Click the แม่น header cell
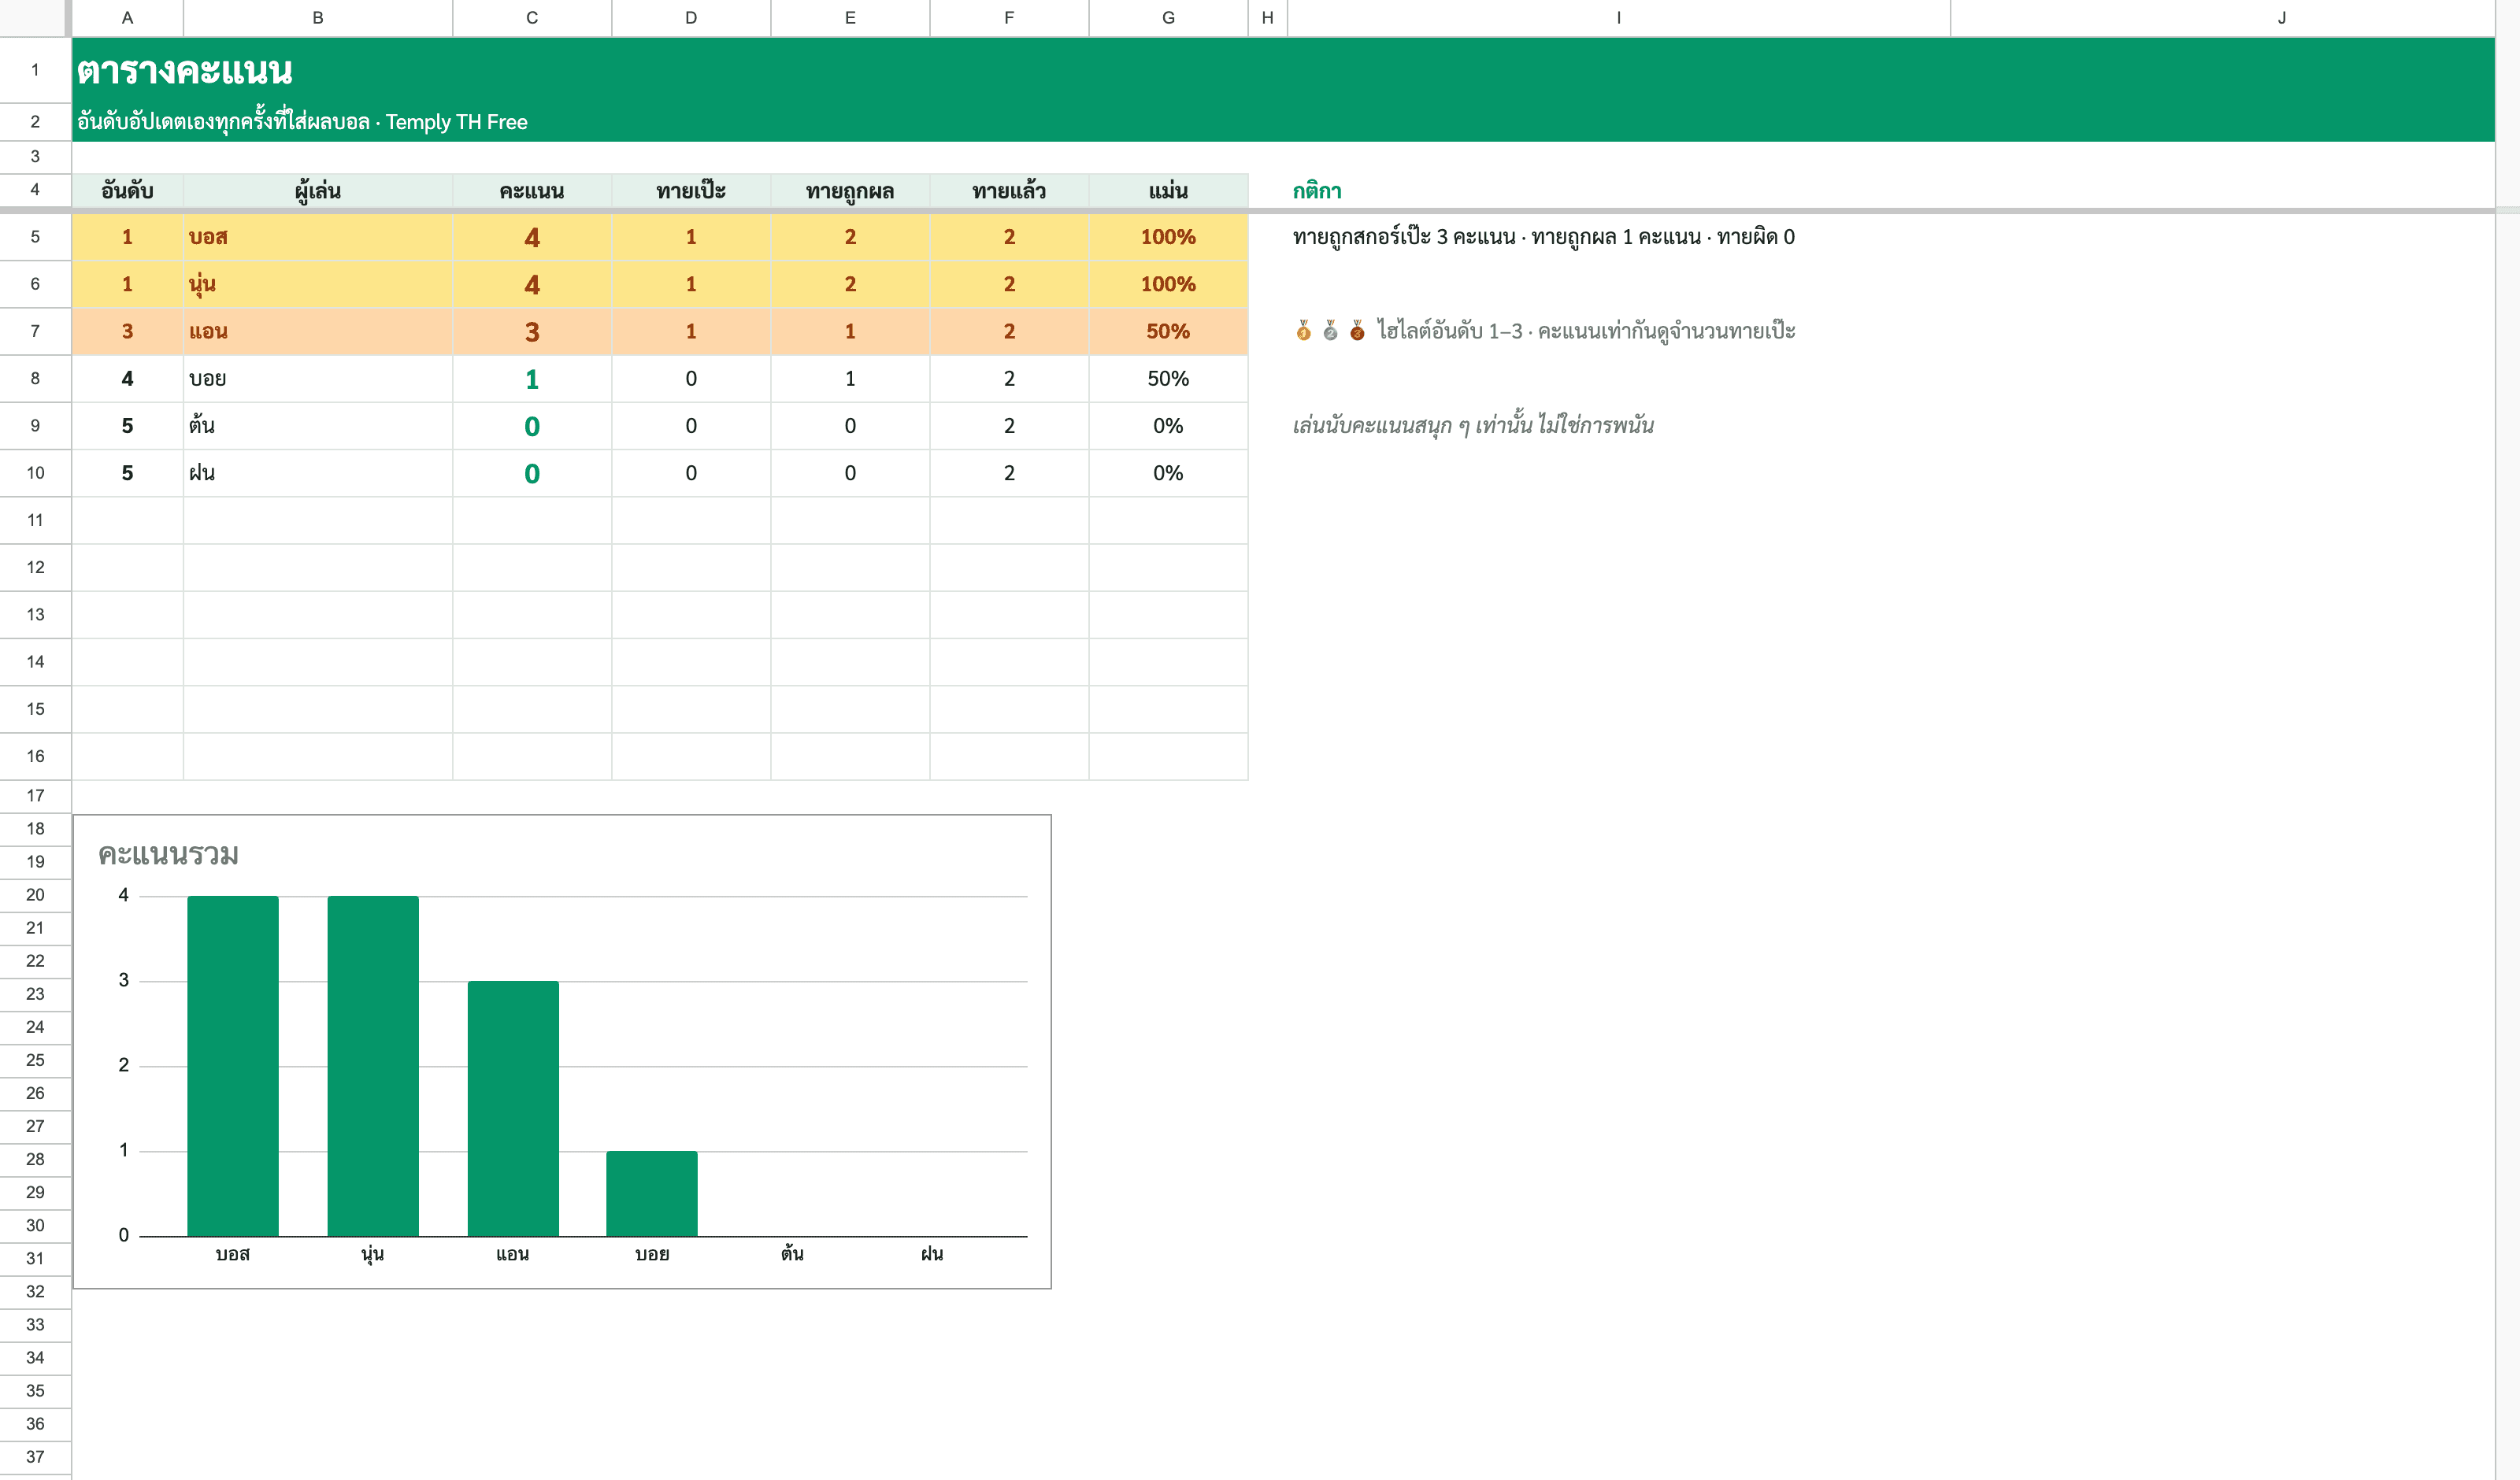Image resolution: width=2520 pixels, height=1480 pixels. [x=1168, y=191]
